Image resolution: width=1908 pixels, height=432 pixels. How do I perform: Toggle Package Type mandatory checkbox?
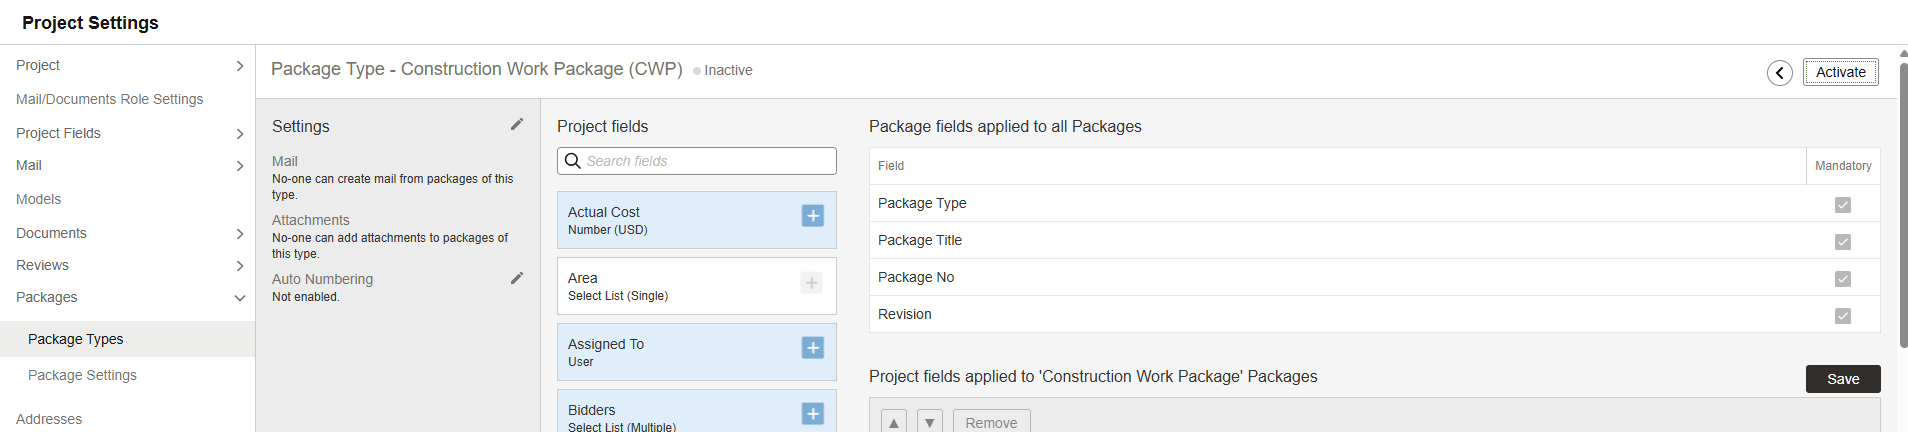pyautogui.click(x=1843, y=205)
